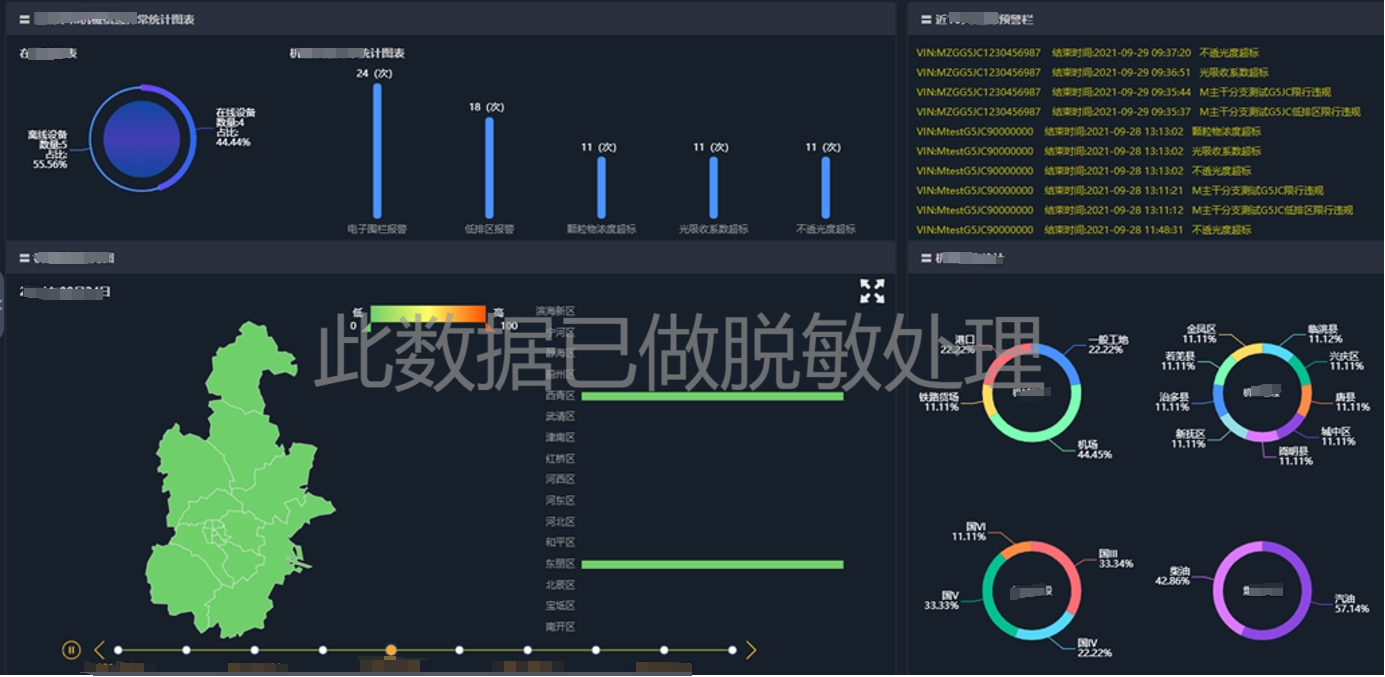Click the timeline previous arrow
The image size is (1385, 677).
pyautogui.click(x=99, y=650)
